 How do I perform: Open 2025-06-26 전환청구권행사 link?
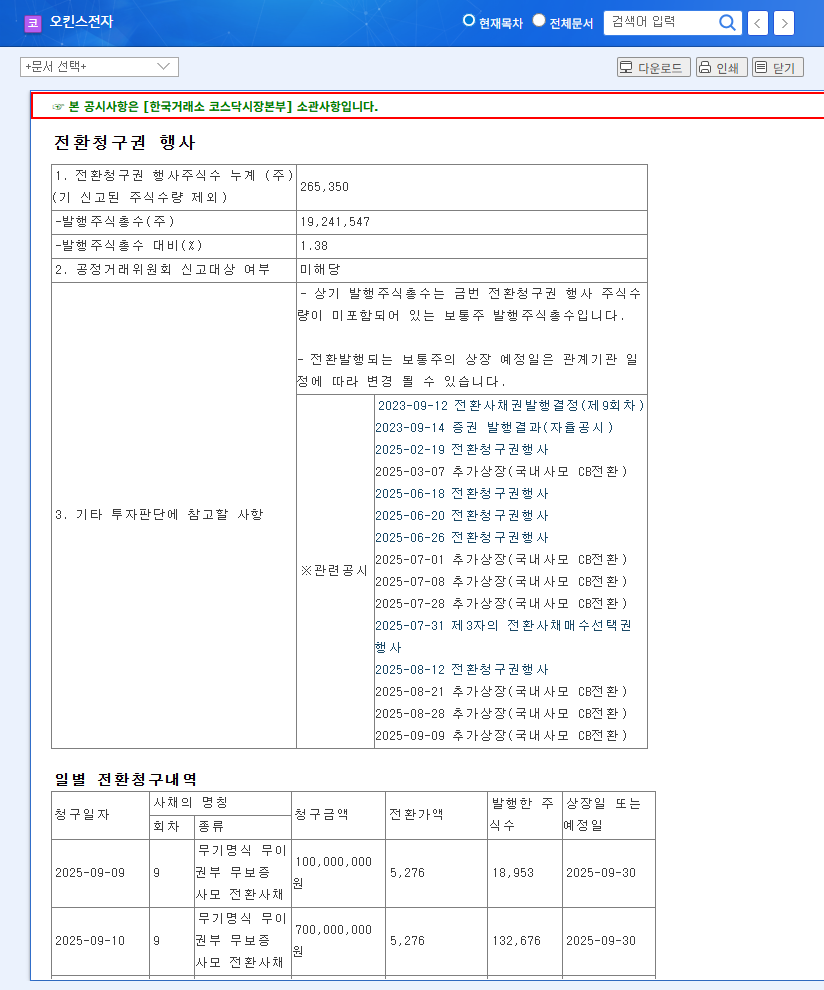click(x=462, y=538)
